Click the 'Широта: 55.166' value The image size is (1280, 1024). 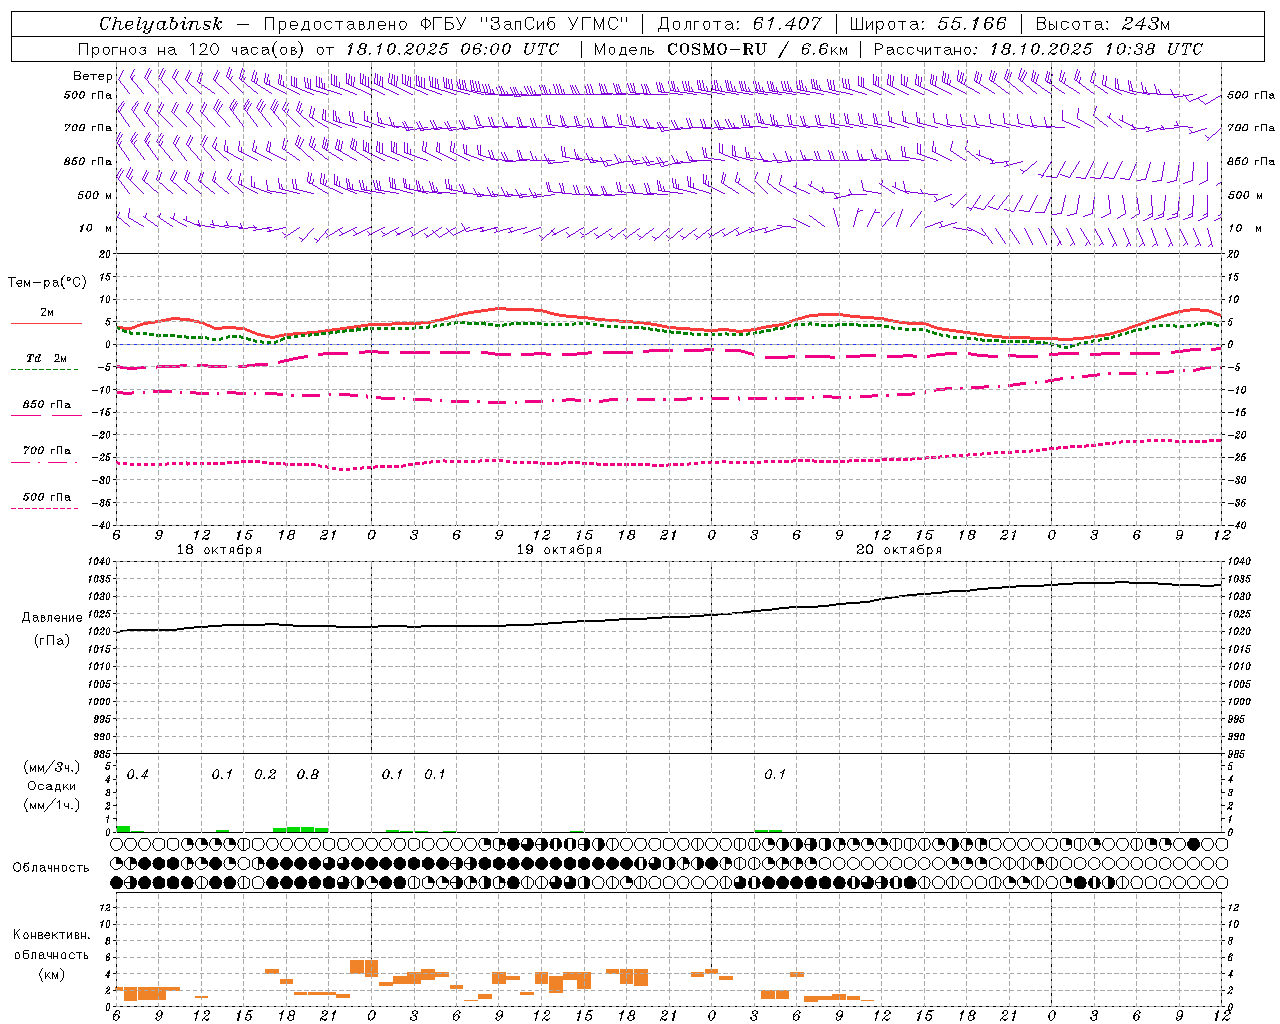(927, 24)
